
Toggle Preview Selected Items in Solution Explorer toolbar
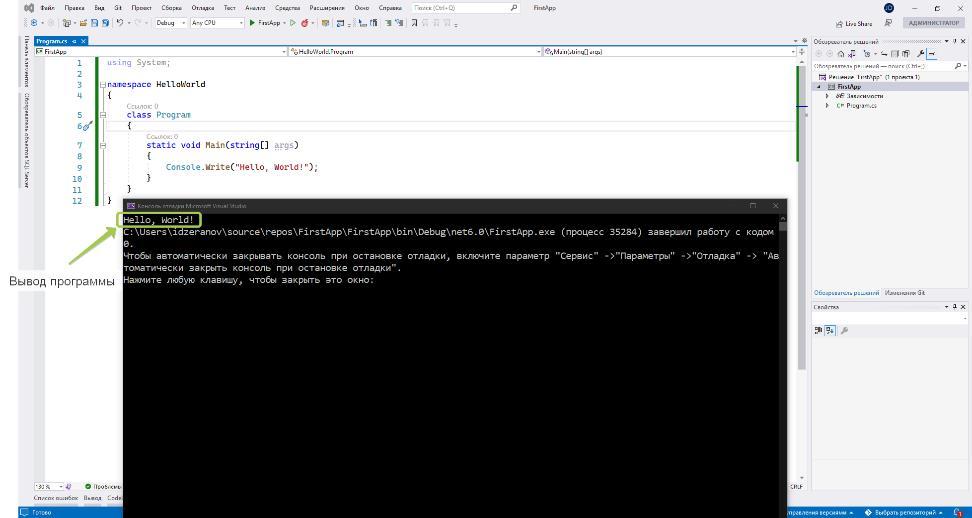(932, 54)
